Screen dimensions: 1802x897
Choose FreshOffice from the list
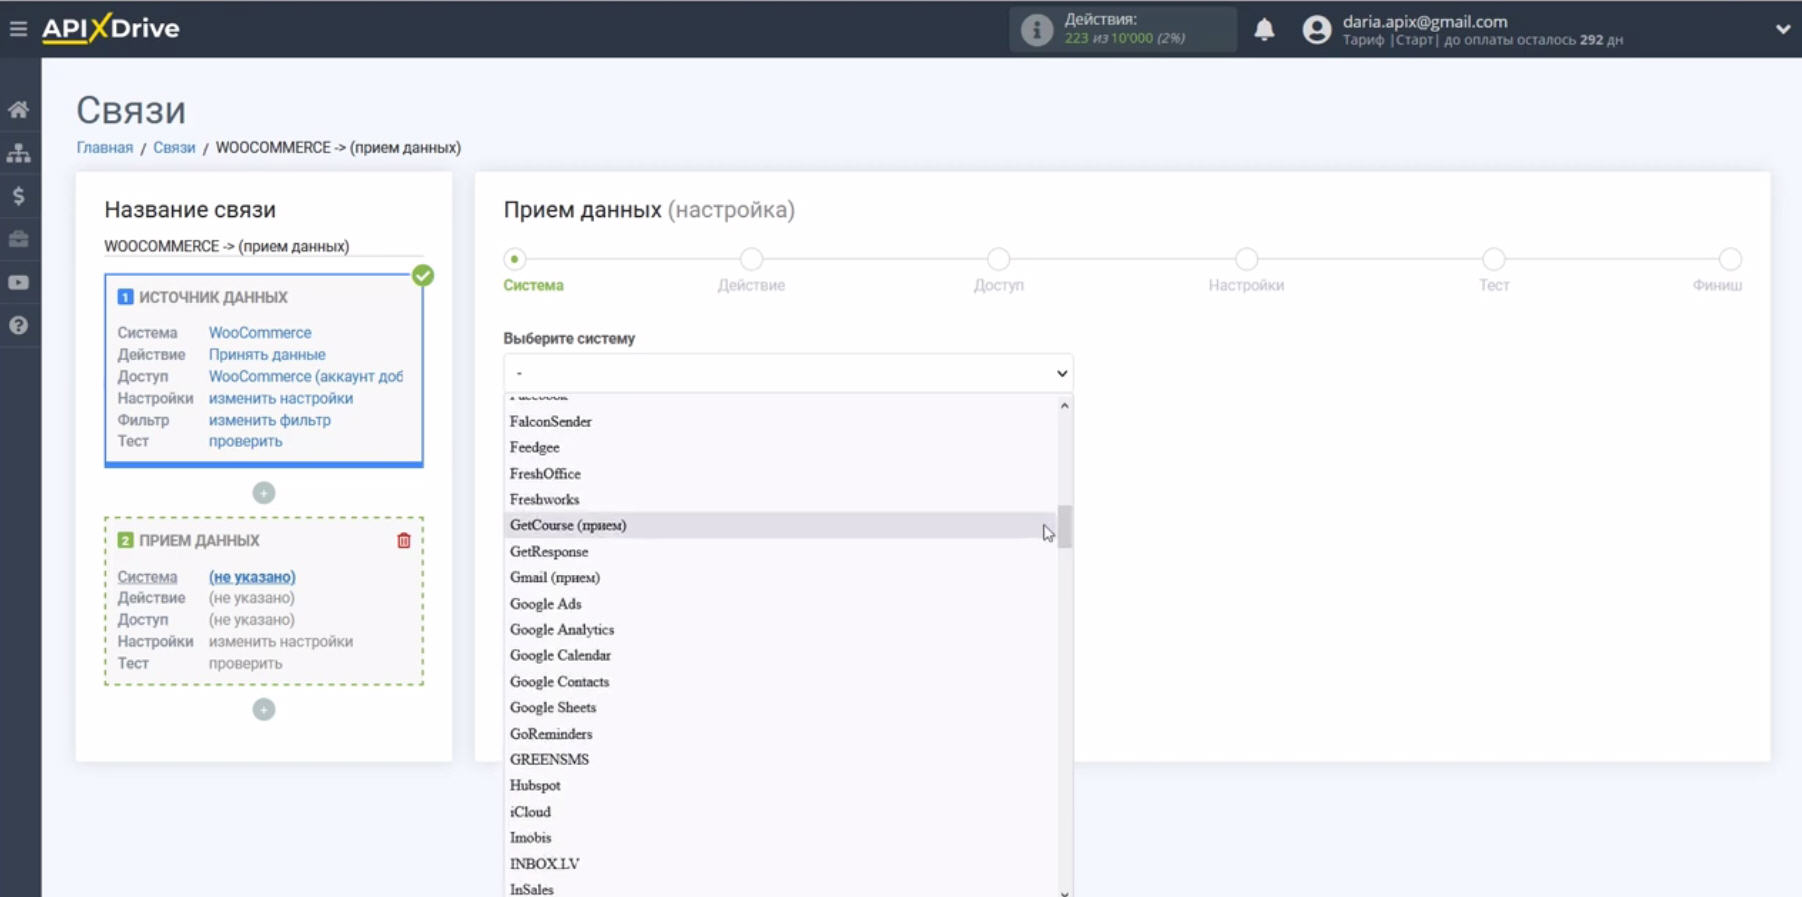point(780,474)
